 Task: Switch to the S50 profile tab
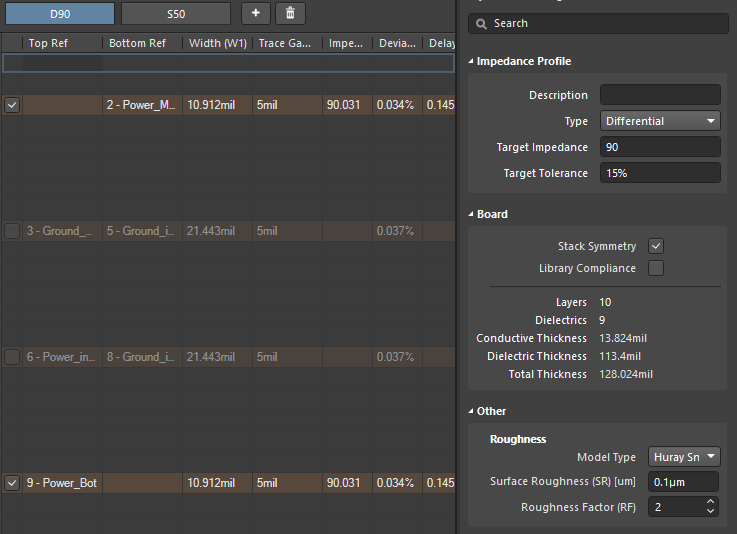[x=175, y=13]
